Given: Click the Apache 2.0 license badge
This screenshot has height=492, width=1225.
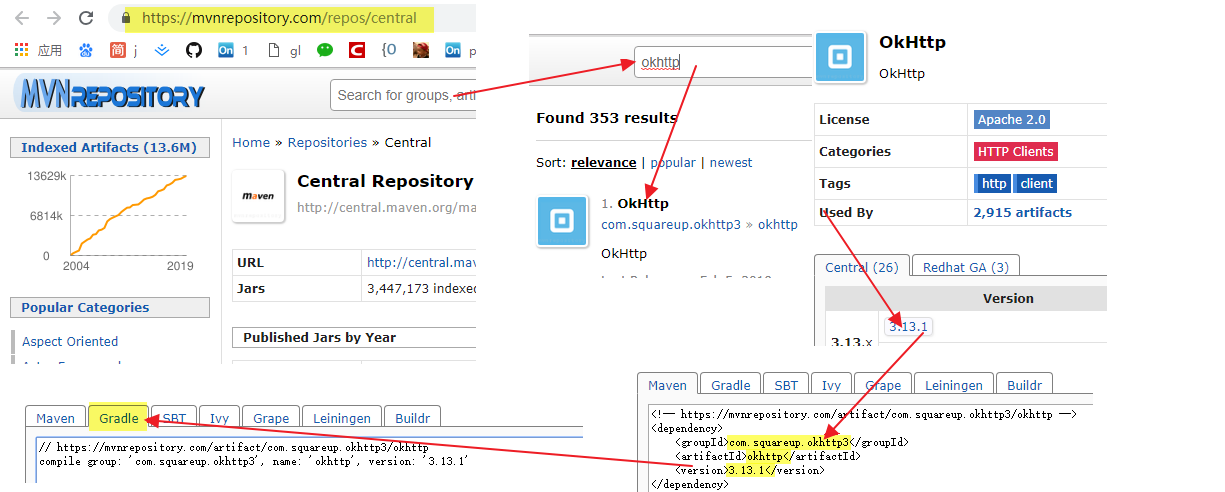Looking at the screenshot, I should (x=1012, y=119).
